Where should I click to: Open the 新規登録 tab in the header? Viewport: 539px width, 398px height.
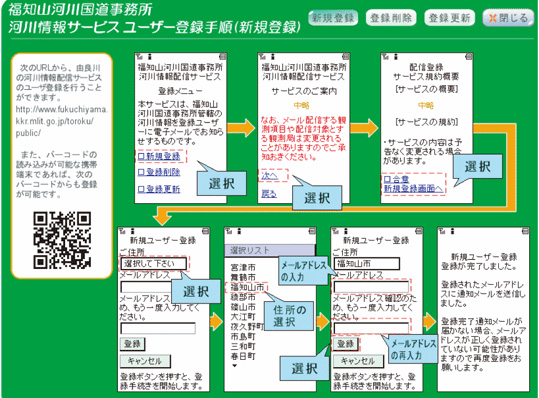click(x=333, y=18)
